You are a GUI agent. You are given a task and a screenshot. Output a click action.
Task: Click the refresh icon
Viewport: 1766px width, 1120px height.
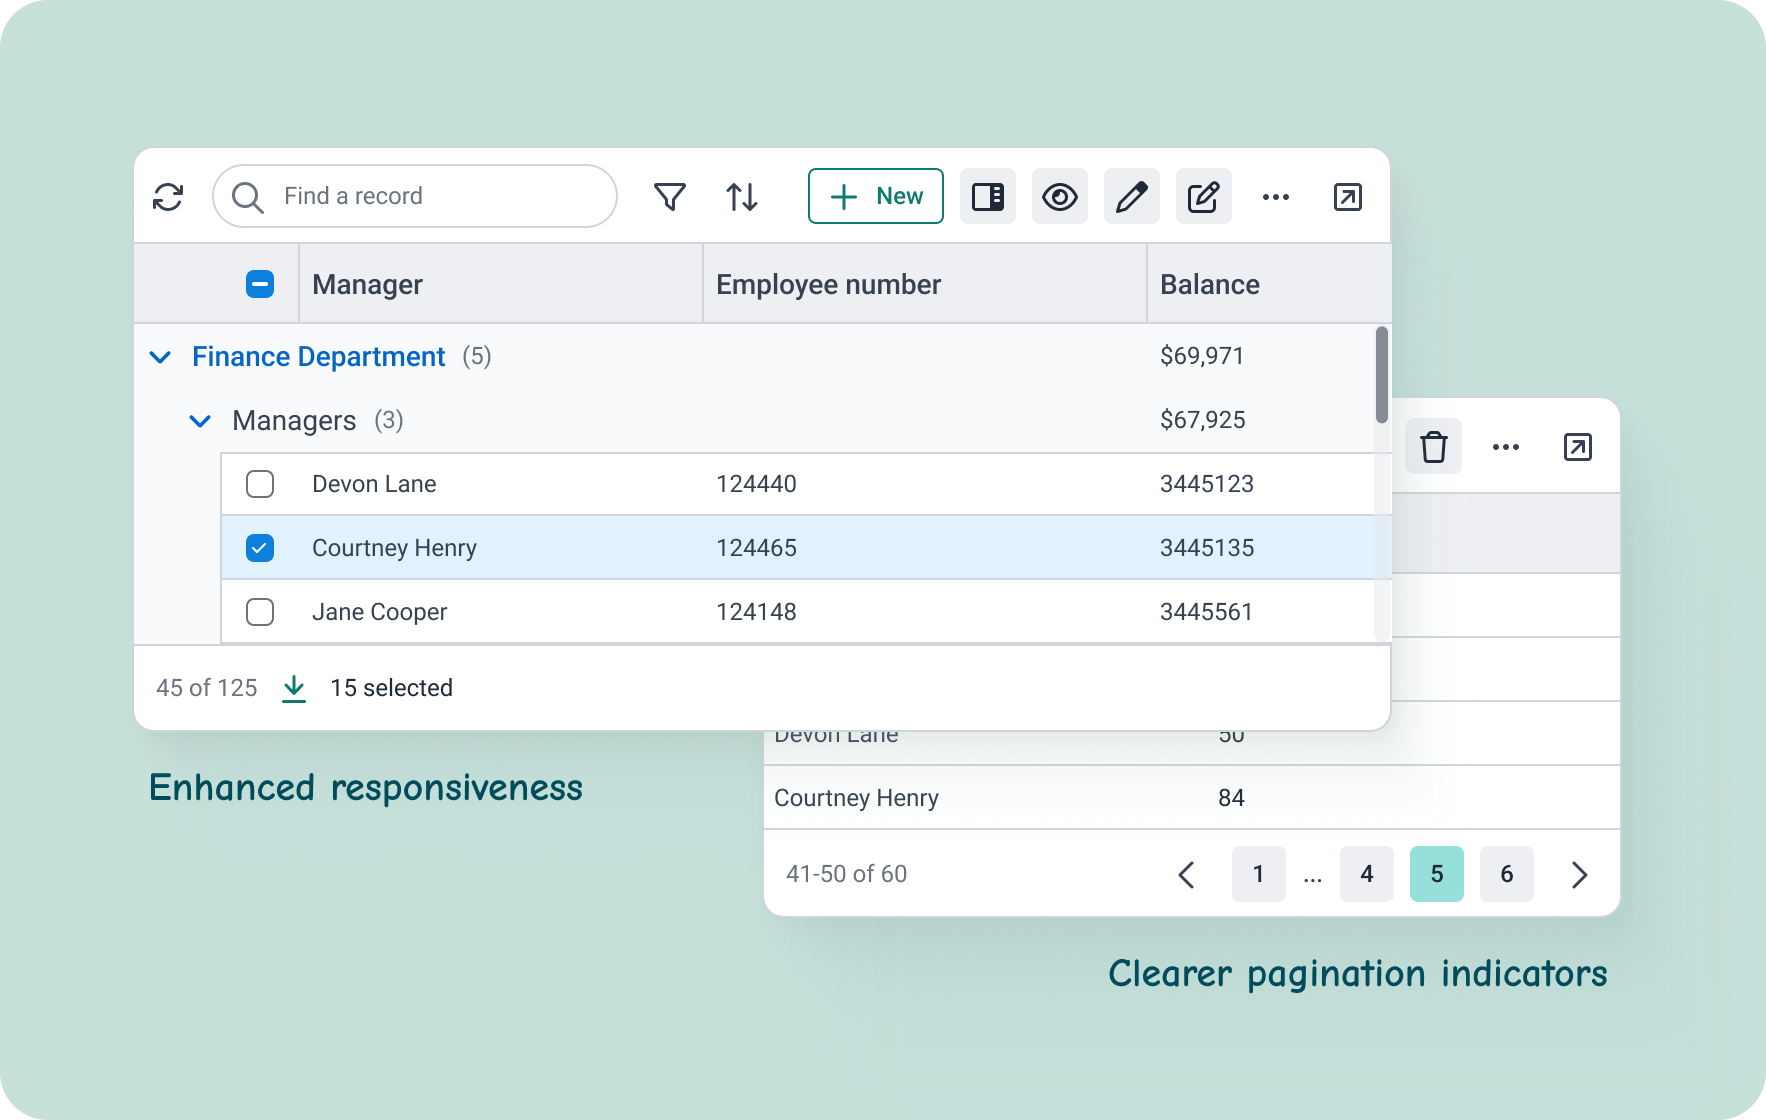(168, 197)
